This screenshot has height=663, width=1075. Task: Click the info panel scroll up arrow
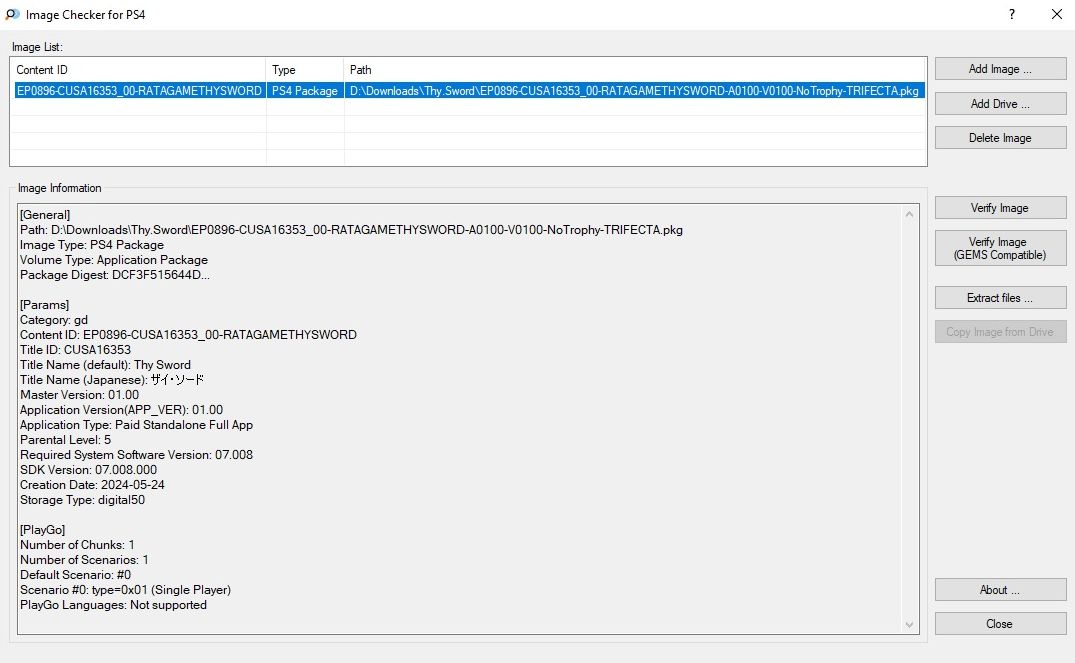tap(909, 214)
